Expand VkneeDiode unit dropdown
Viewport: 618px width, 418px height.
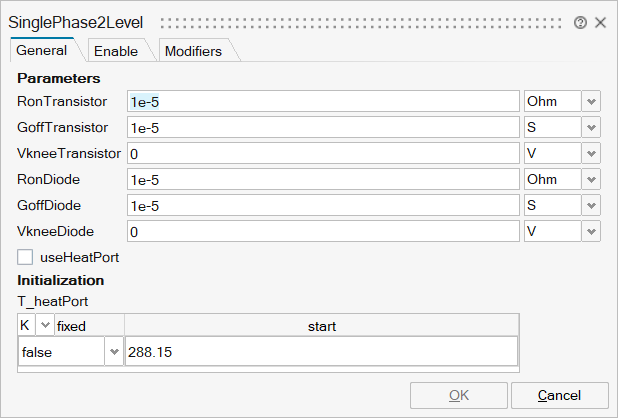tap(591, 231)
